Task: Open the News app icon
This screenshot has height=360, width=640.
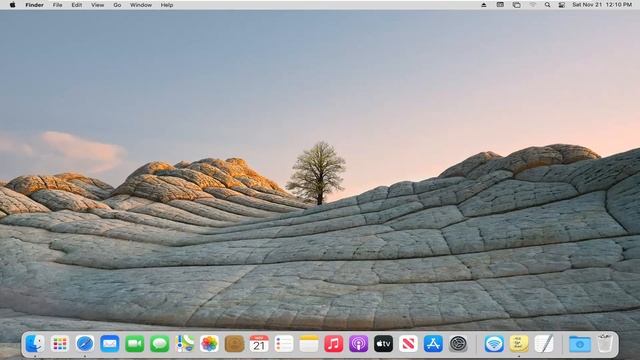Action: [x=409, y=344]
